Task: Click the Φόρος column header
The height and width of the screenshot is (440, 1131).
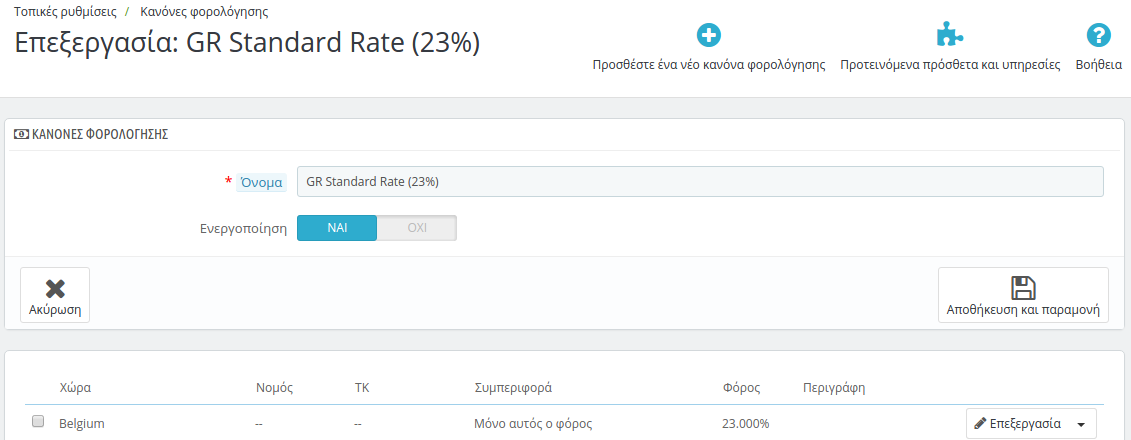Action: pyautogui.click(x=741, y=387)
